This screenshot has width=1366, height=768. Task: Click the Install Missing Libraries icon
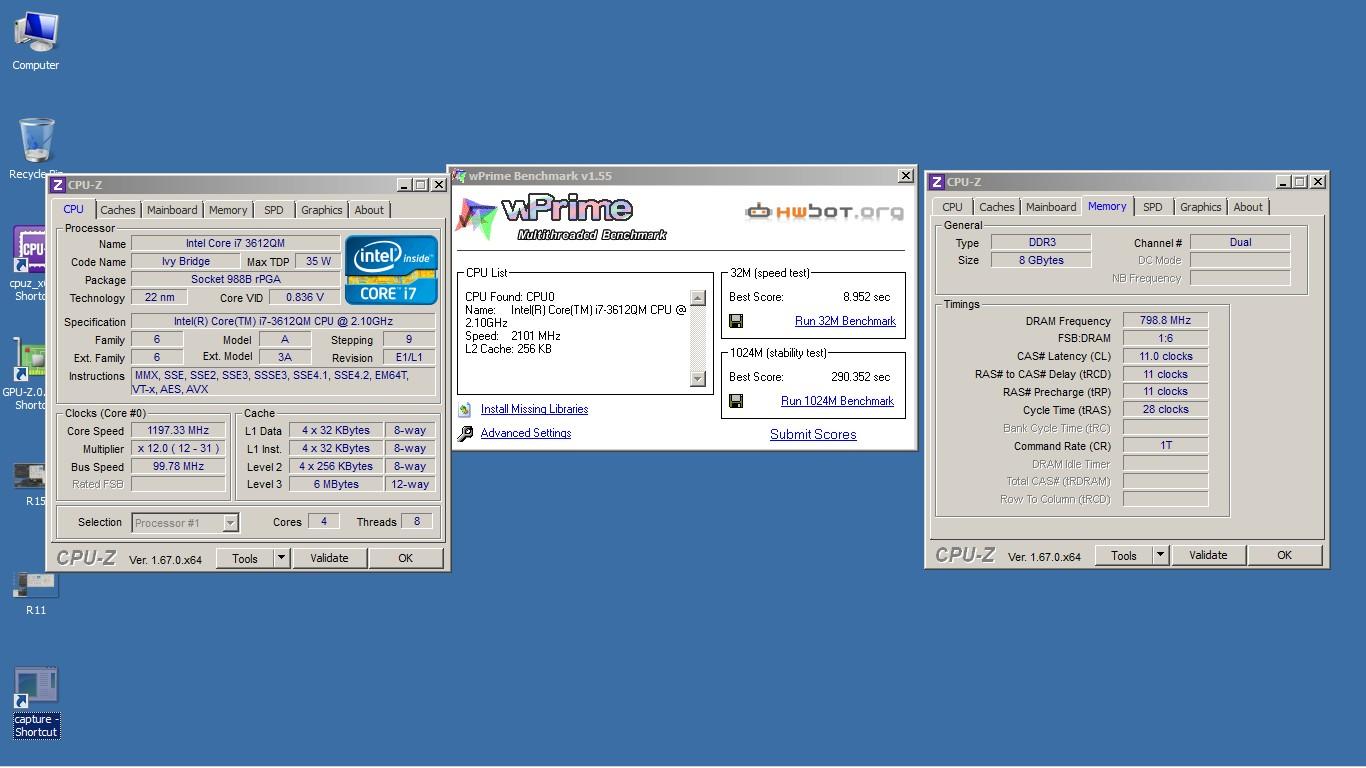tap(465, 410)
